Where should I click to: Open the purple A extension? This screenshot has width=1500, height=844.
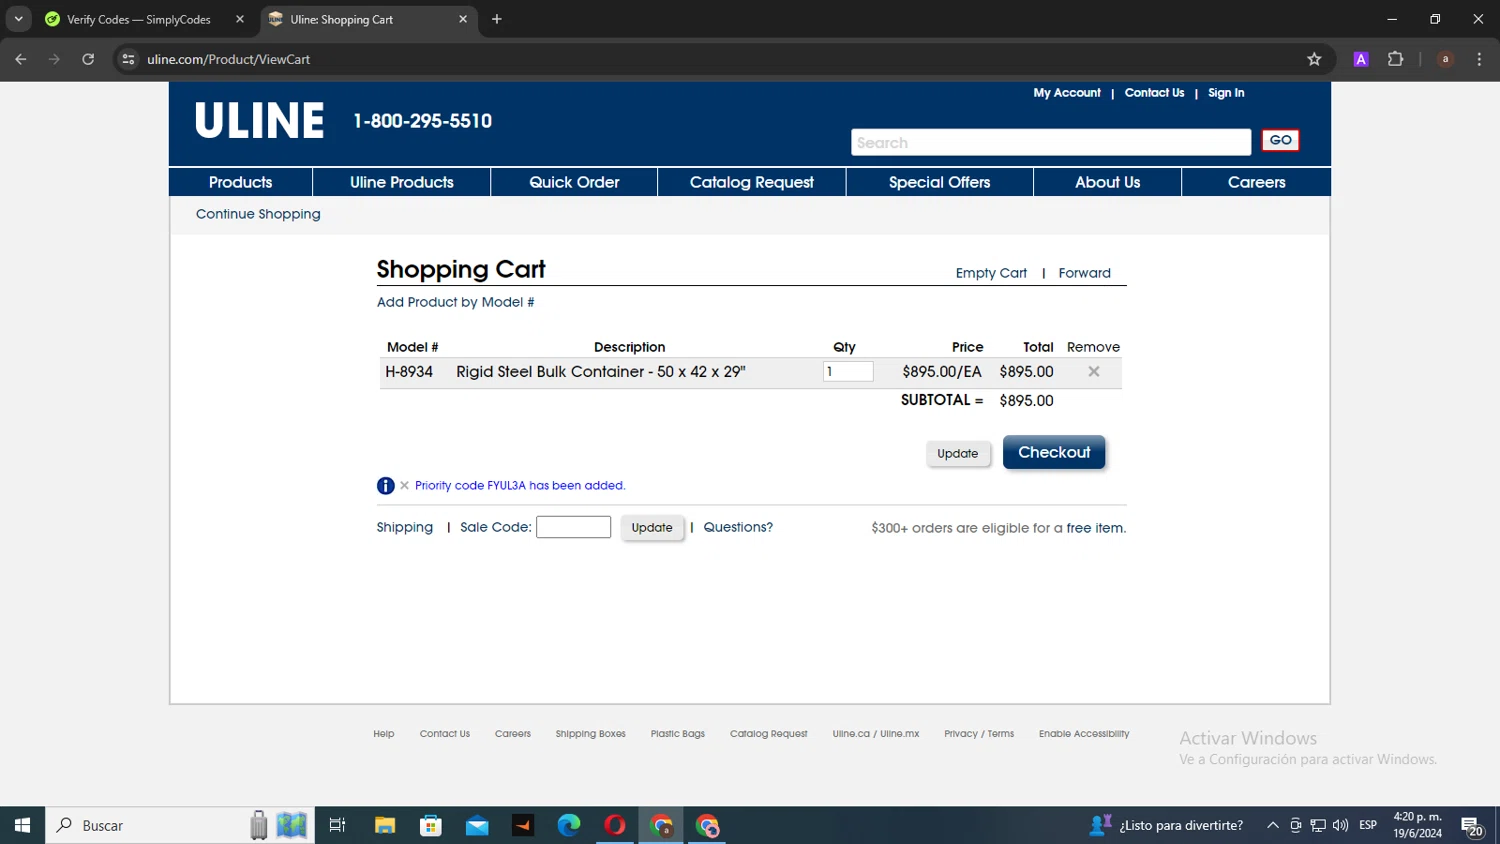(x=1360, y=59)
